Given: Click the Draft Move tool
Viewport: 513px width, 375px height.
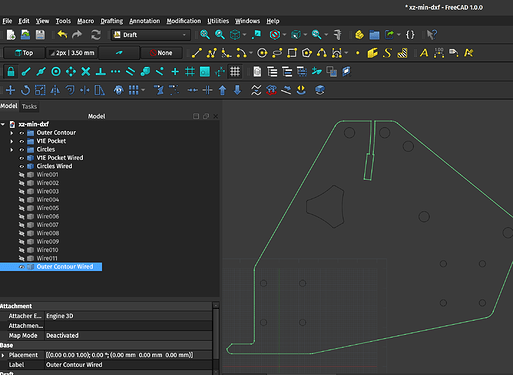Looking at the screenshot, I should pyautogui.click(x=11, y=90).
